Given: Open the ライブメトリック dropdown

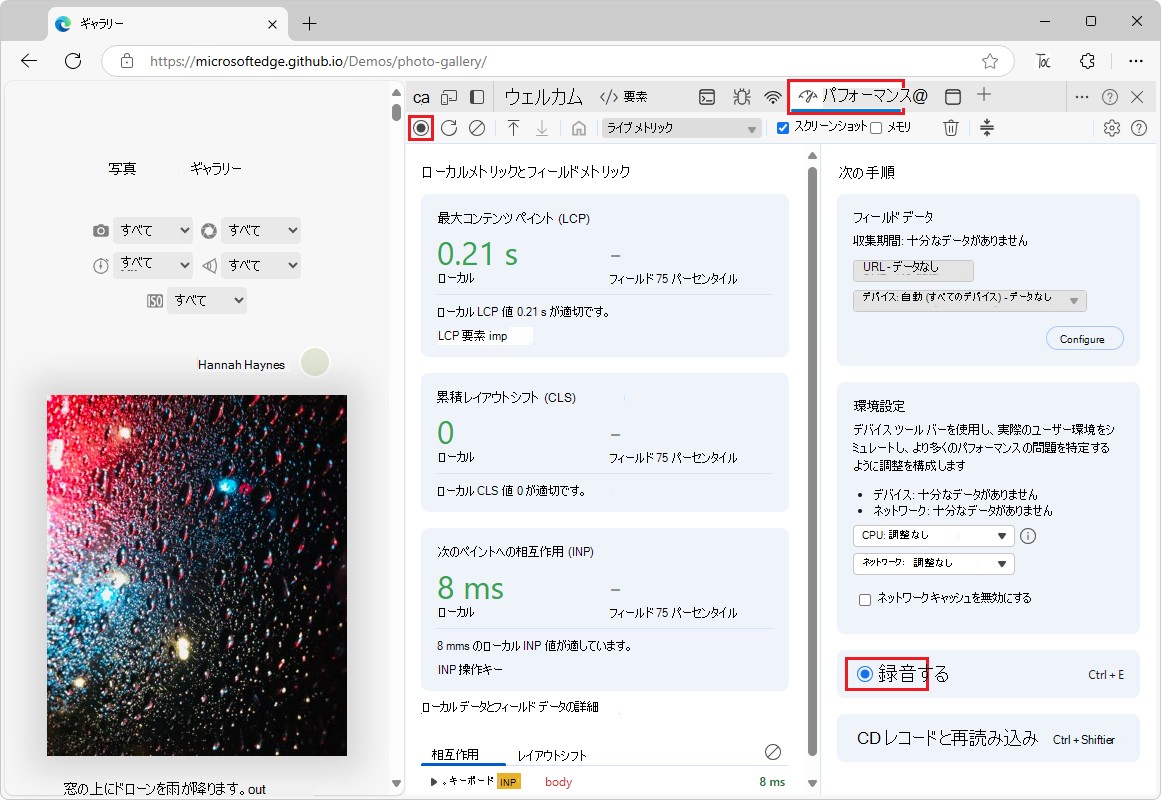Looking at the screenshot, I should 680,127.
